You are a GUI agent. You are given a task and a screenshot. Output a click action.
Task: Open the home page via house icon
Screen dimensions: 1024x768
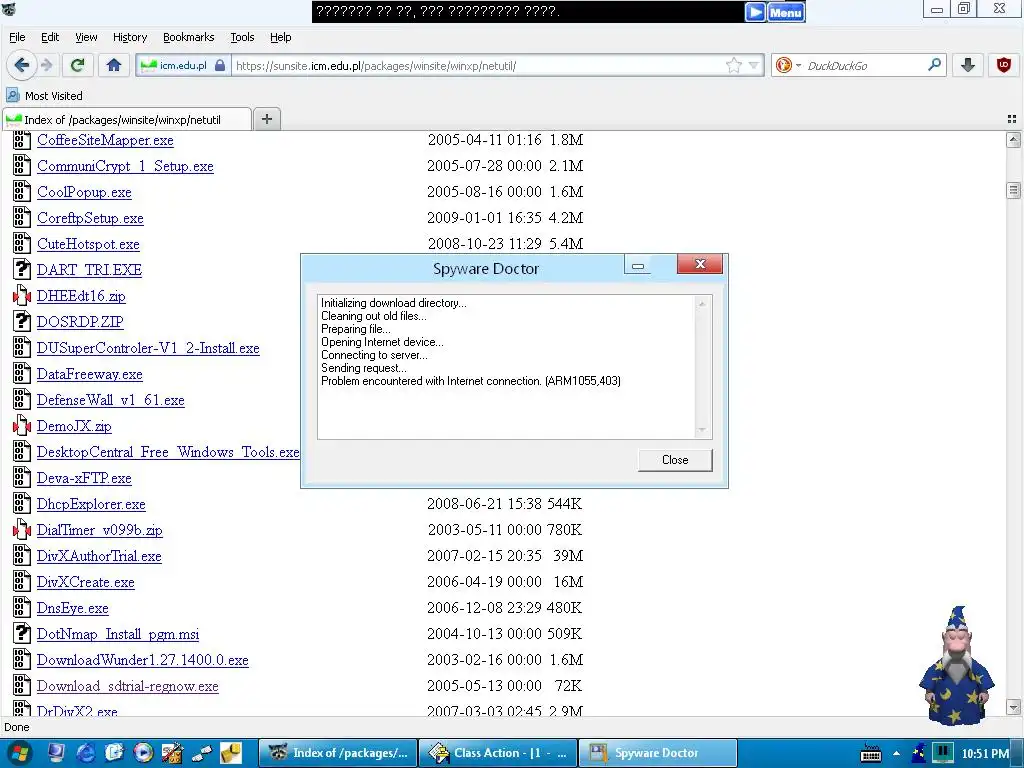pyautogui.click(x=114, y=65)
